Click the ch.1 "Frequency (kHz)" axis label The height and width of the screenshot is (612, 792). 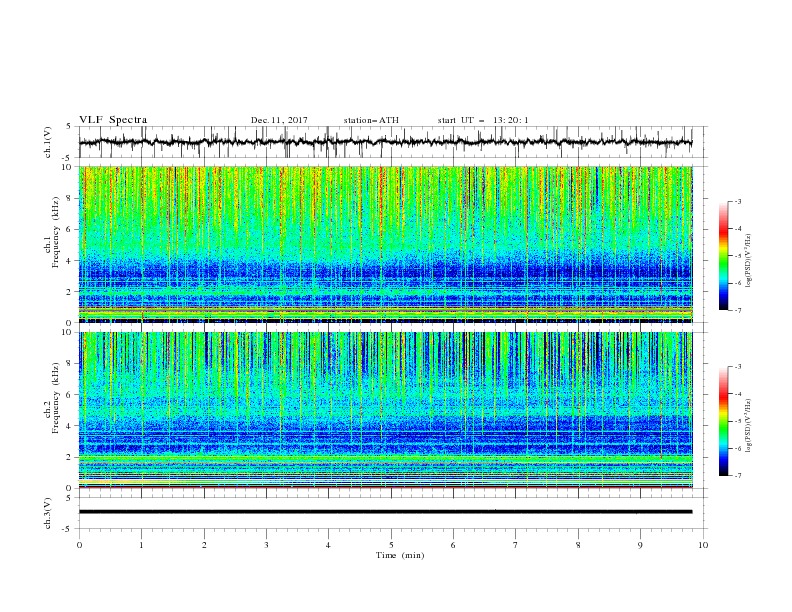[56, 231]
